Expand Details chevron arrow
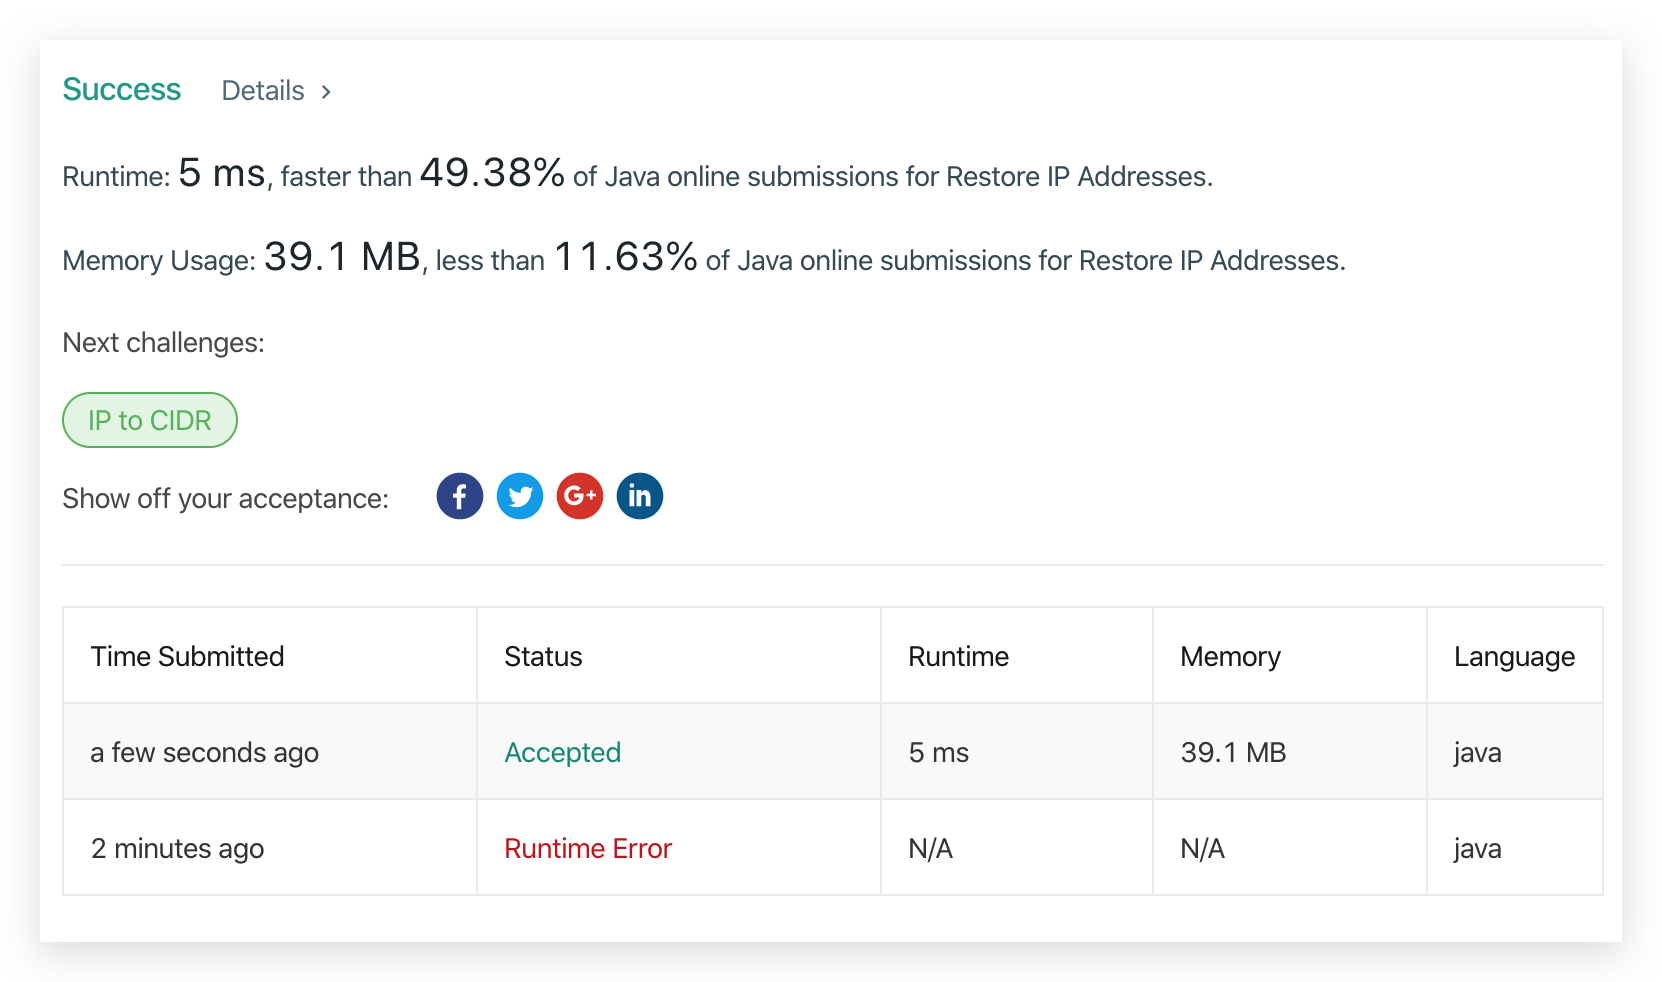1662x982 pixels. point(326,92)
